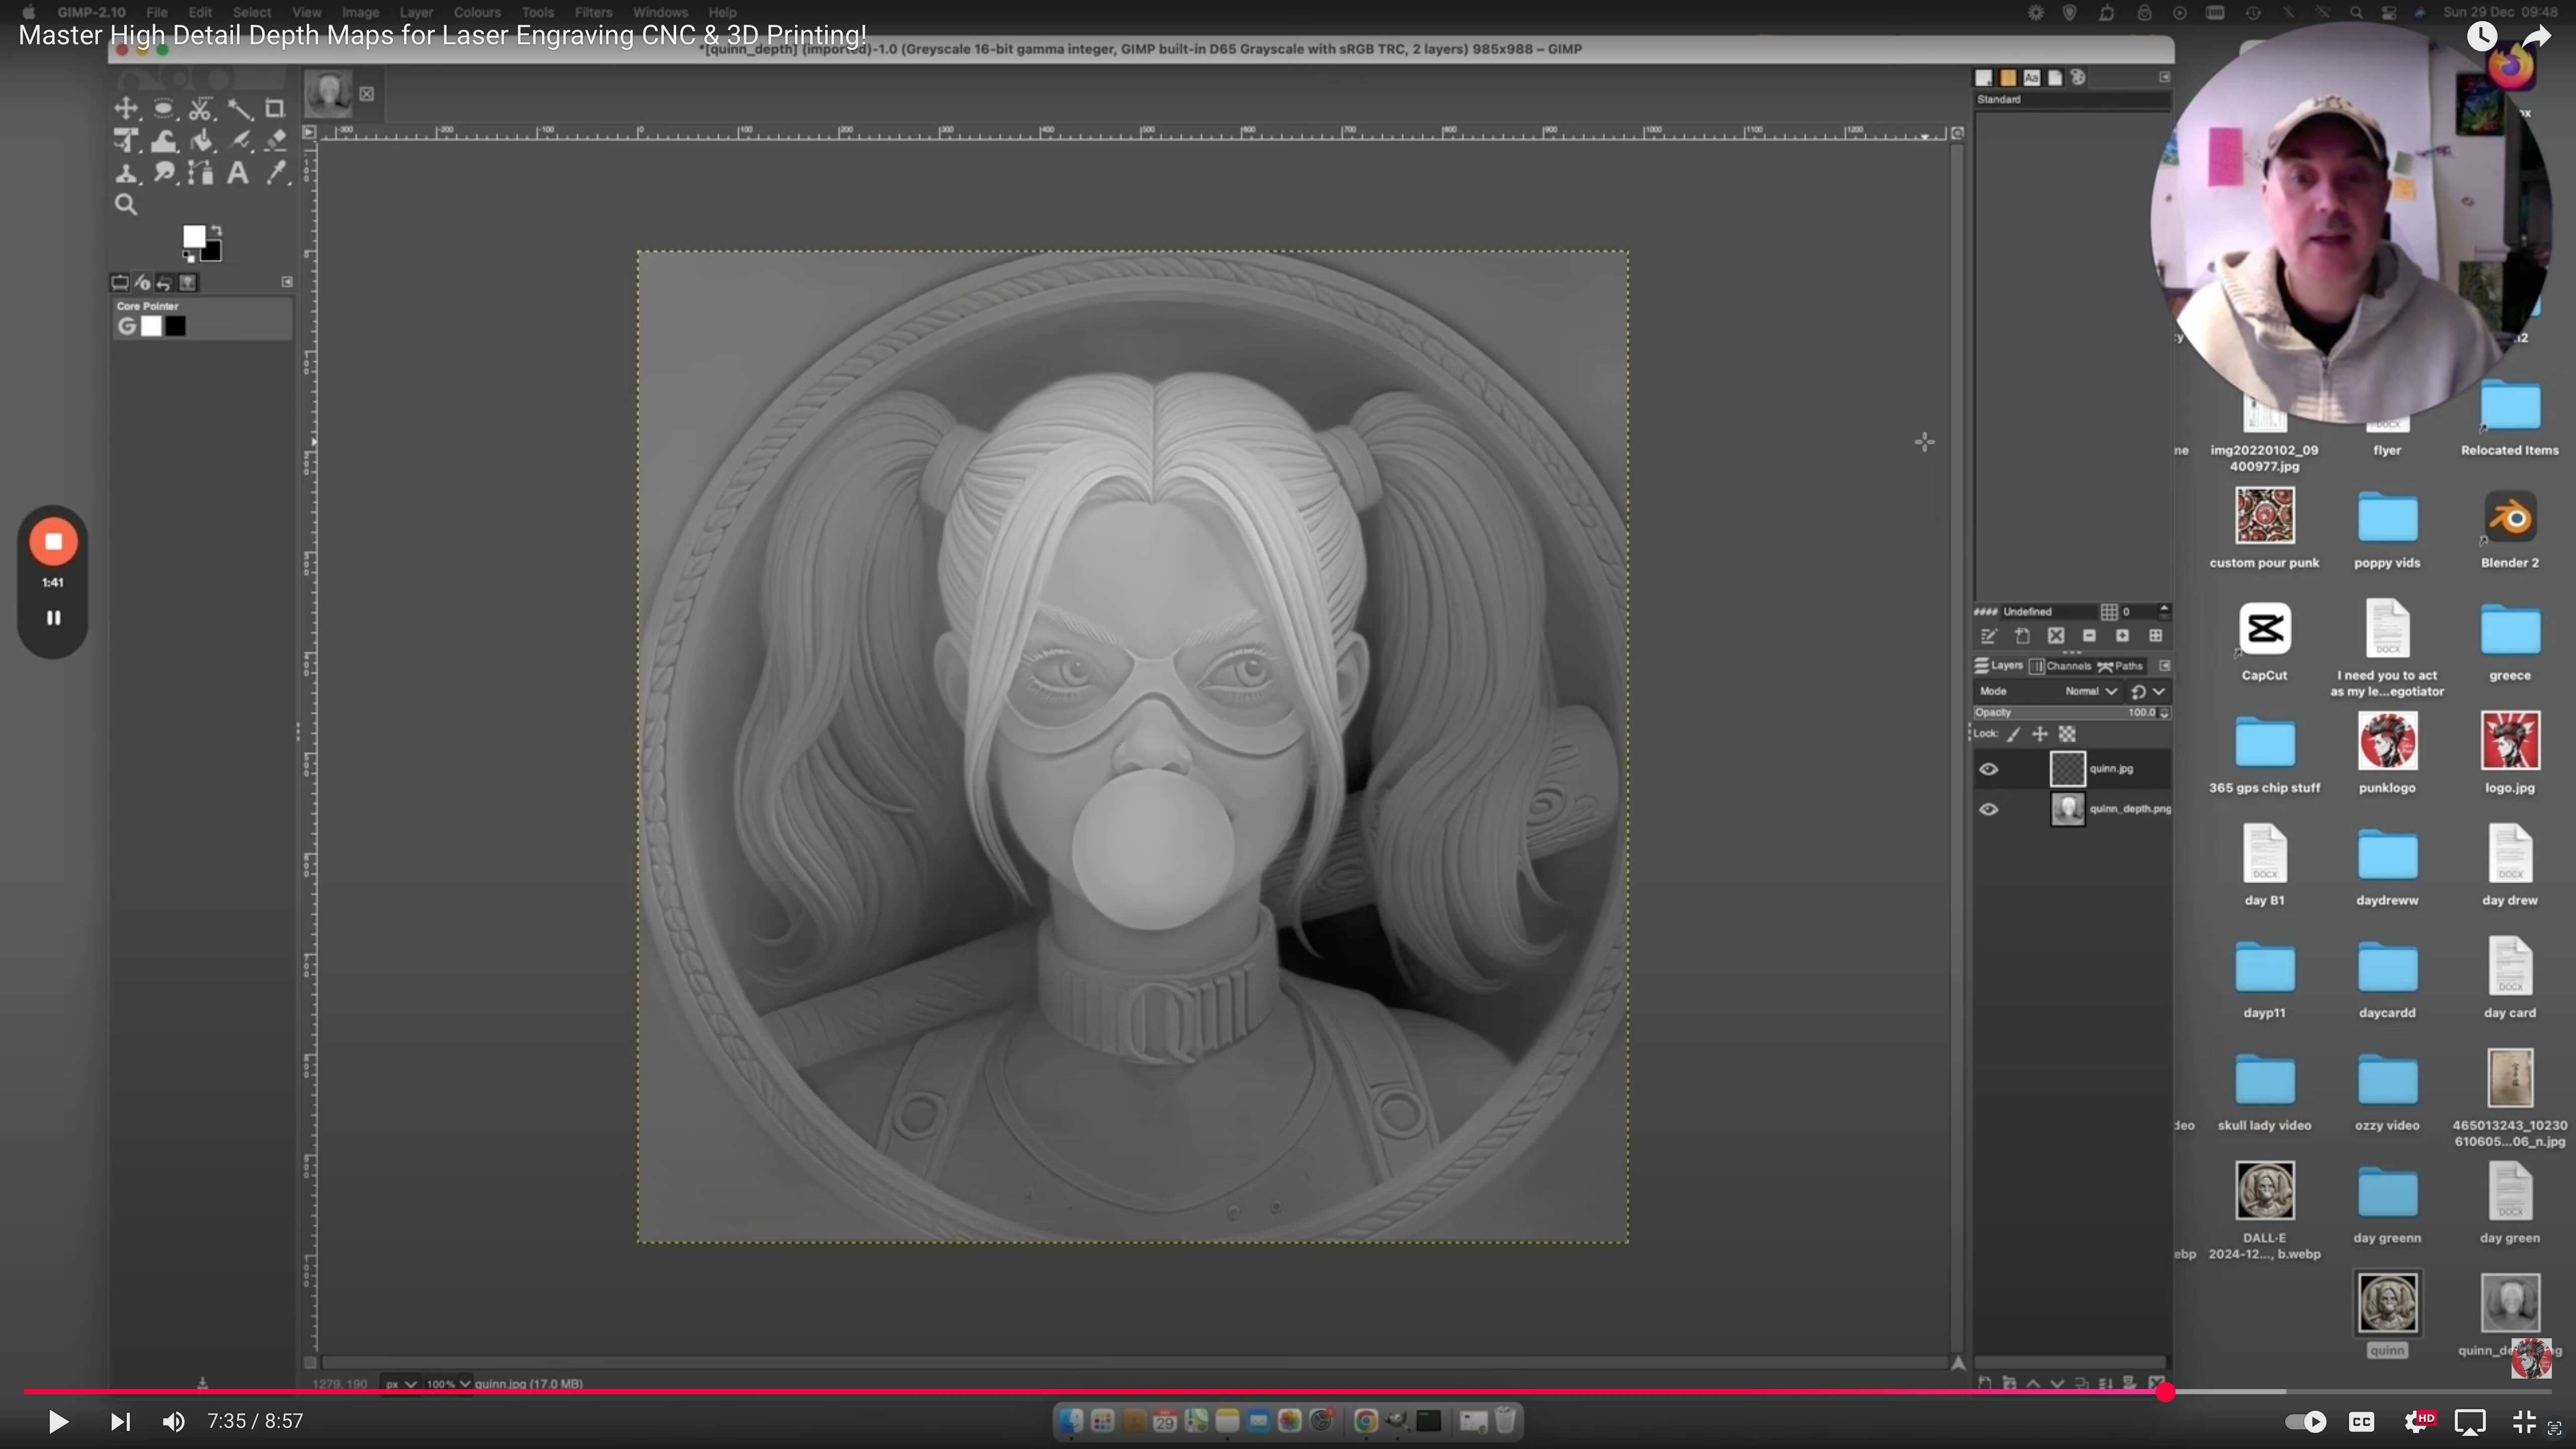The height and width of the screenshot is (1449, 2576).
Task: Open the Filters menu
Action: pyautogui.click(x=593, y=12)
